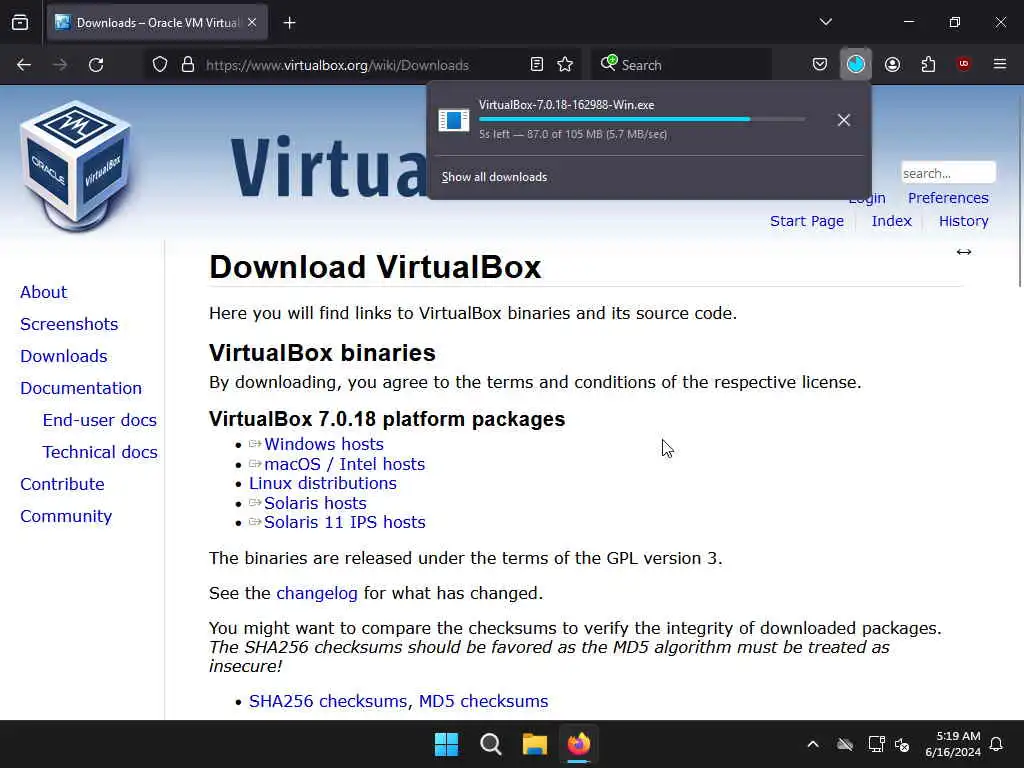Download Solaris 11 IPS hosts package
The image size is (1024, 768).
point(344,522)
